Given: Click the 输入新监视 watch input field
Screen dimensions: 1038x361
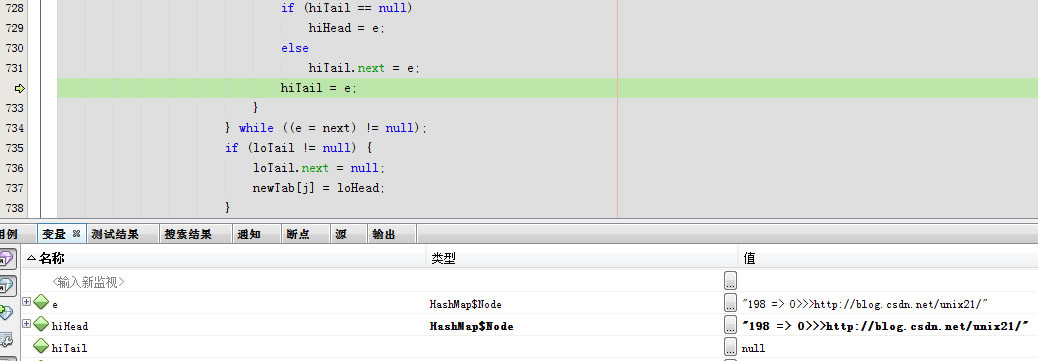Looking at the screenshot, I should click(88, 282).
